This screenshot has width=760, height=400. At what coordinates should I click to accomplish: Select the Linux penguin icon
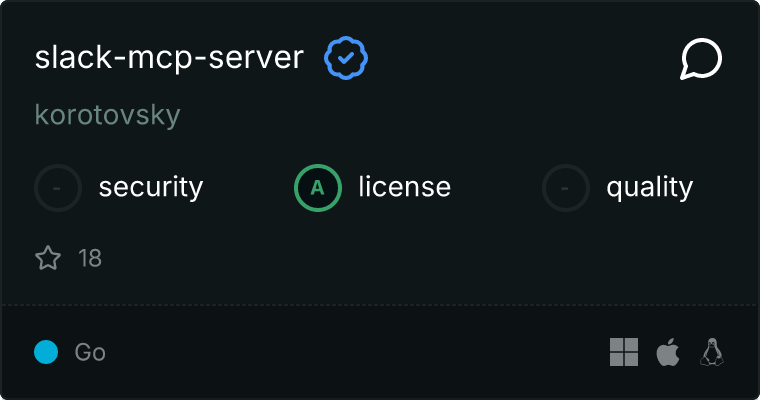coord(712,352)
